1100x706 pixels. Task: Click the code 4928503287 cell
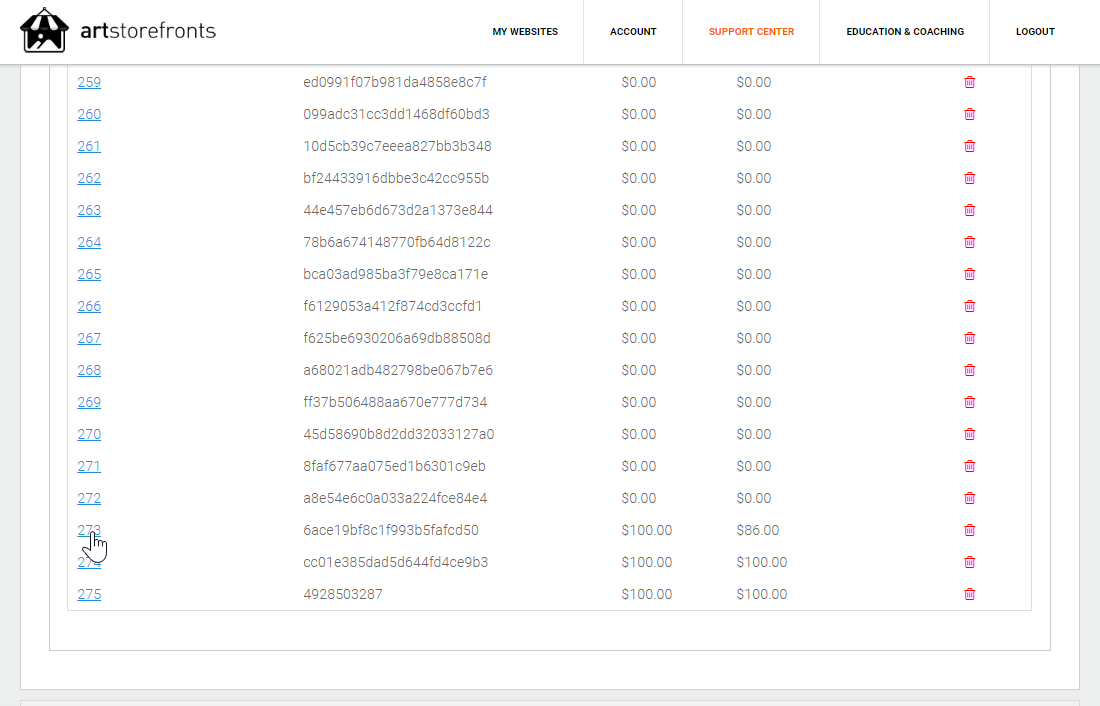click(x=342, y=594)
